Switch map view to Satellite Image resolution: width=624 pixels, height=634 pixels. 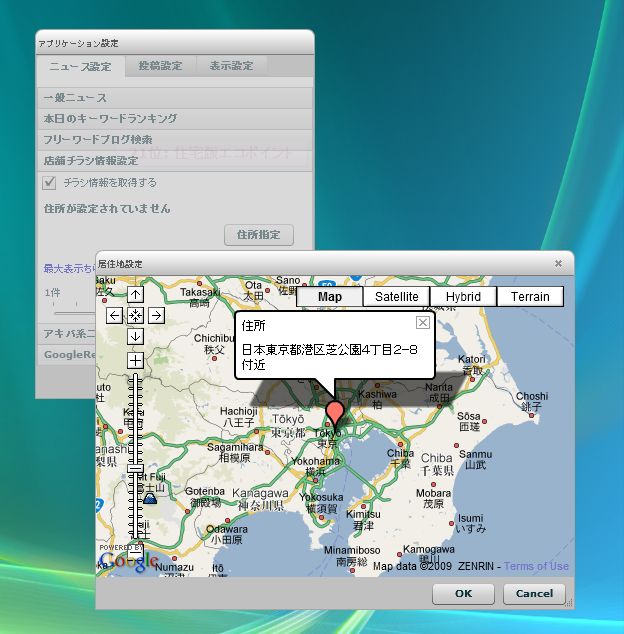tap(396, 296)
